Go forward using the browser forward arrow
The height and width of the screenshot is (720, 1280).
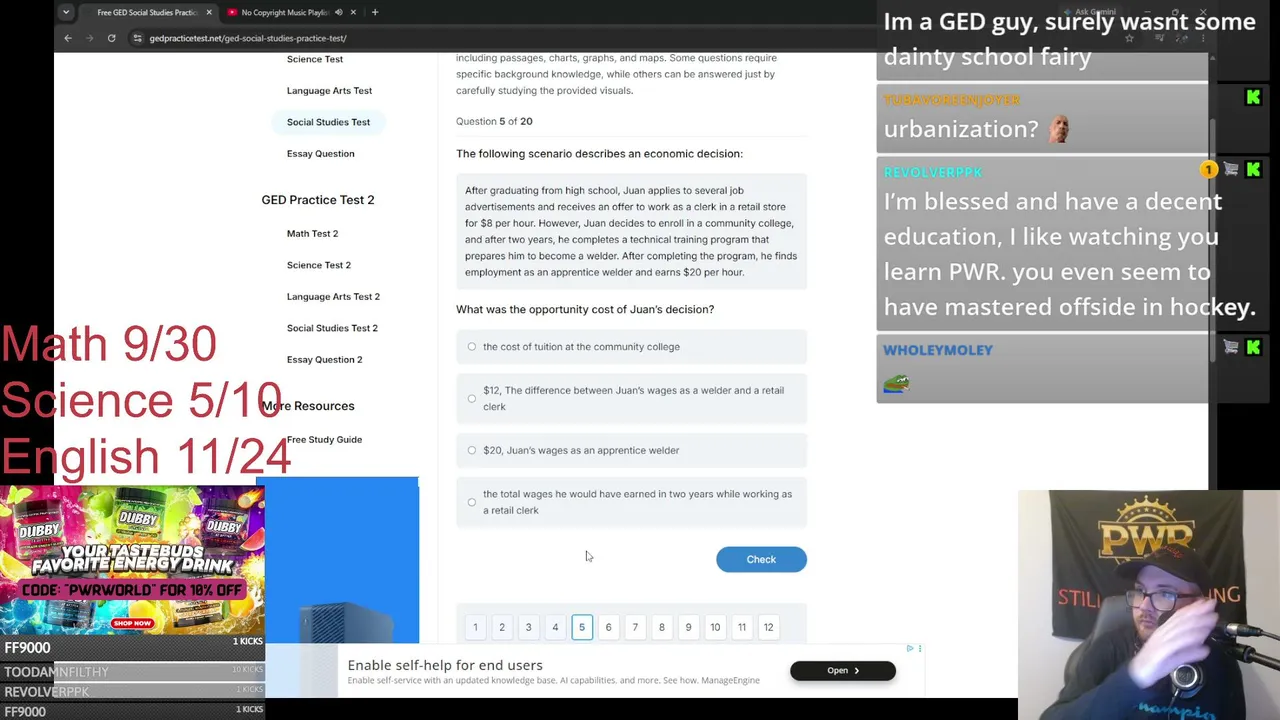point(89,38)
